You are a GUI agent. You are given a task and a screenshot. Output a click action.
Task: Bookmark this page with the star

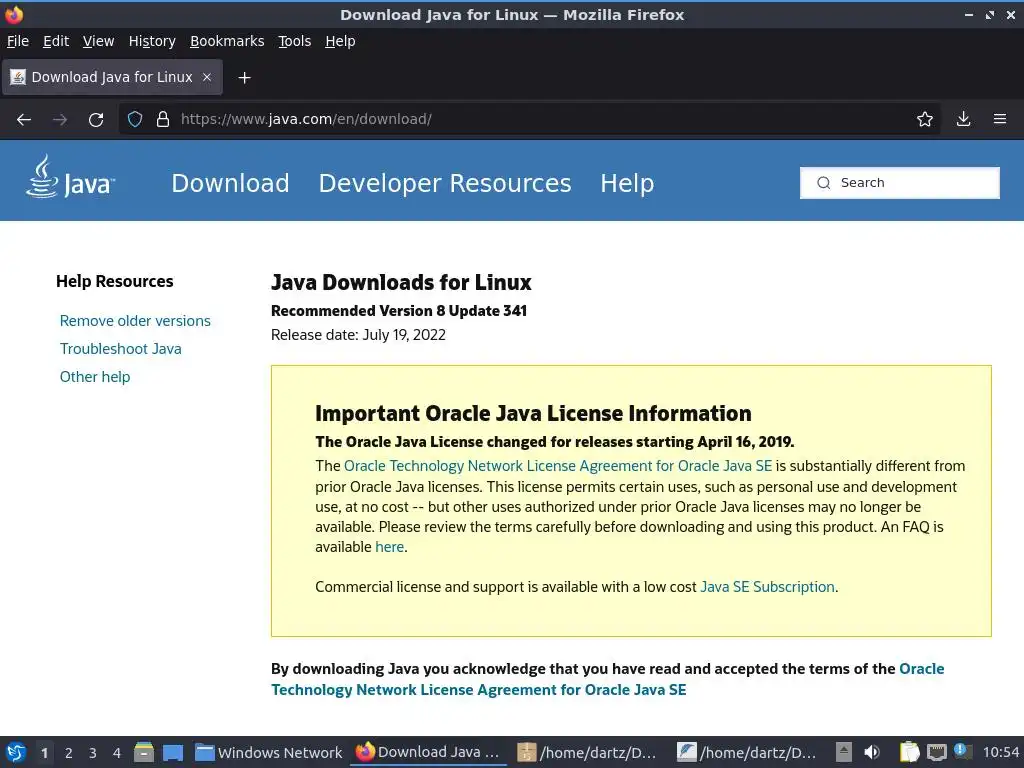(x=925, y=120)
